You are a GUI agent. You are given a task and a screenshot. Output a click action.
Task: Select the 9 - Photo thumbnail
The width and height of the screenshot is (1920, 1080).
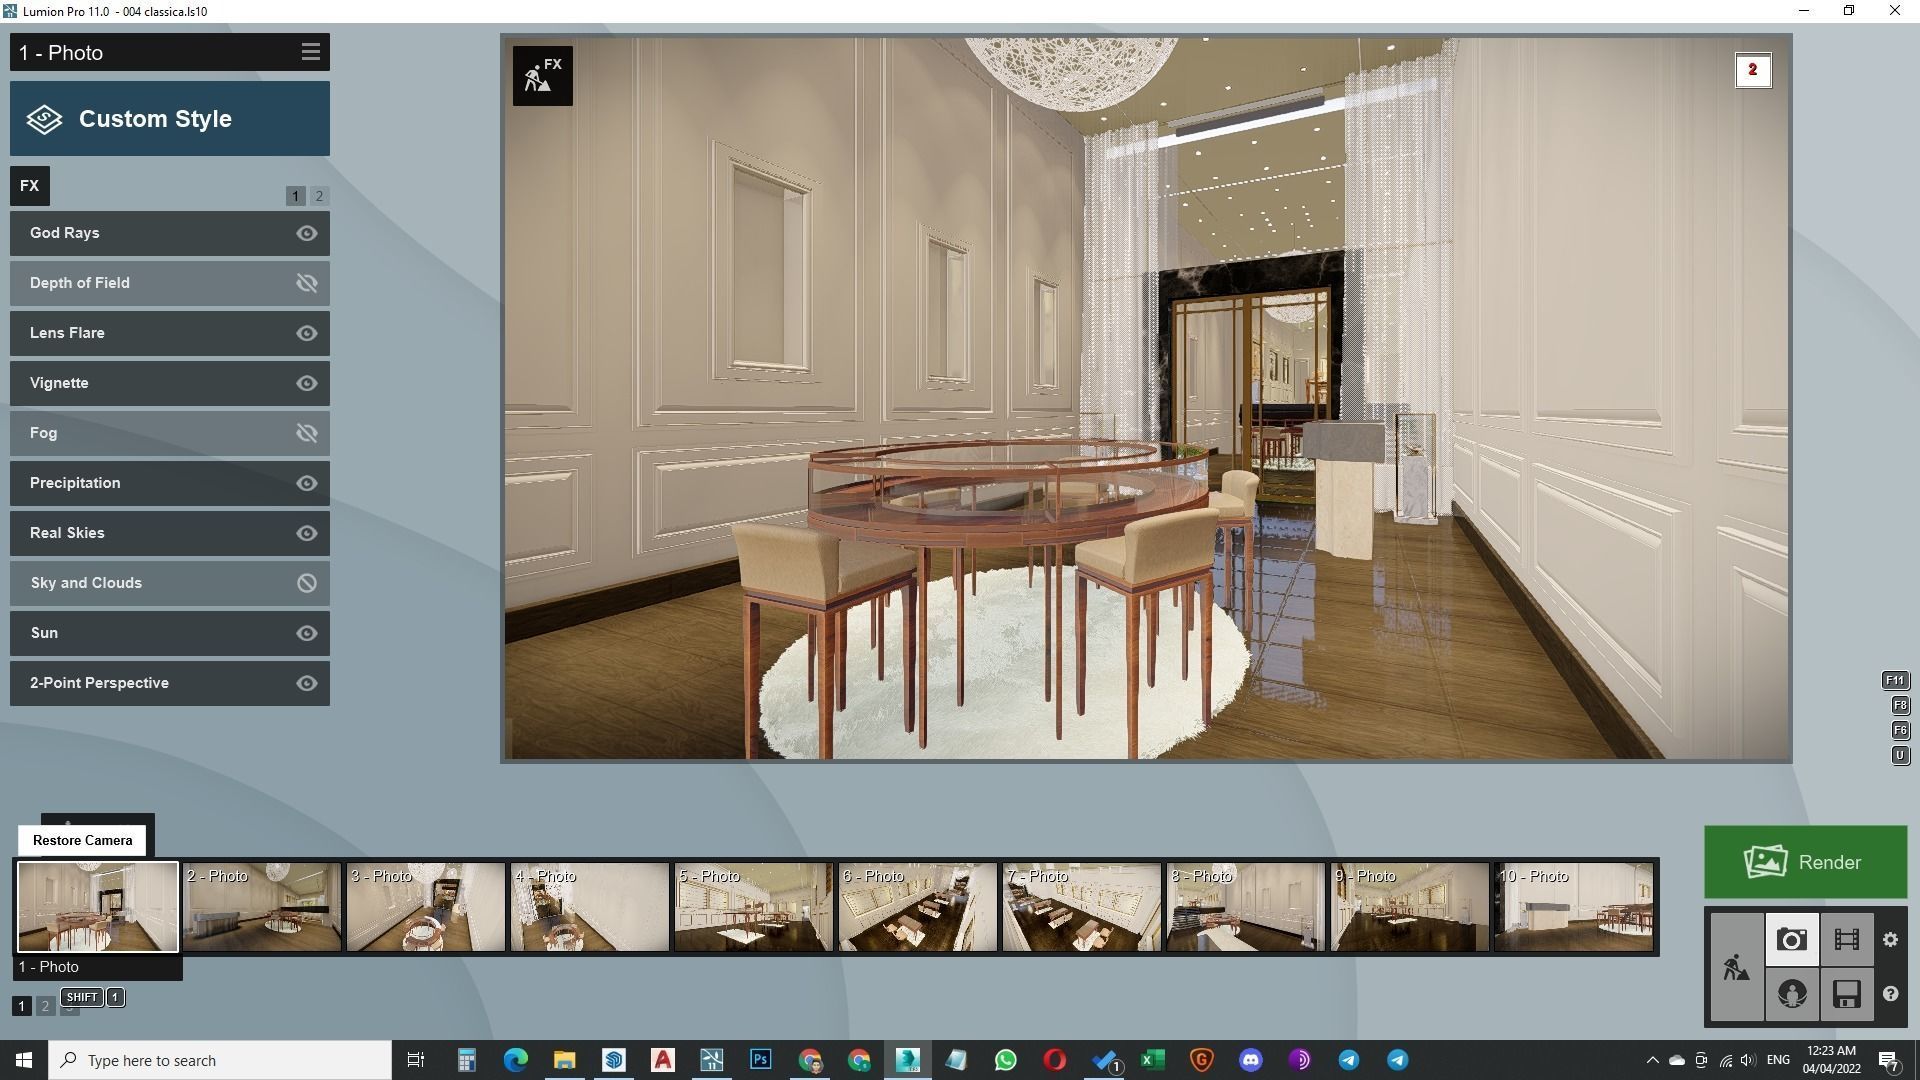1410,907
